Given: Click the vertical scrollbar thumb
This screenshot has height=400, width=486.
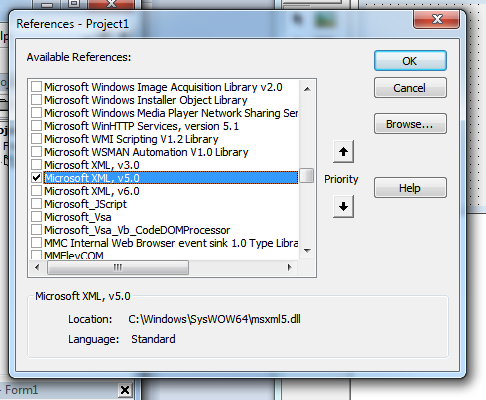Looking at the screenshot, I should point(307,176).
